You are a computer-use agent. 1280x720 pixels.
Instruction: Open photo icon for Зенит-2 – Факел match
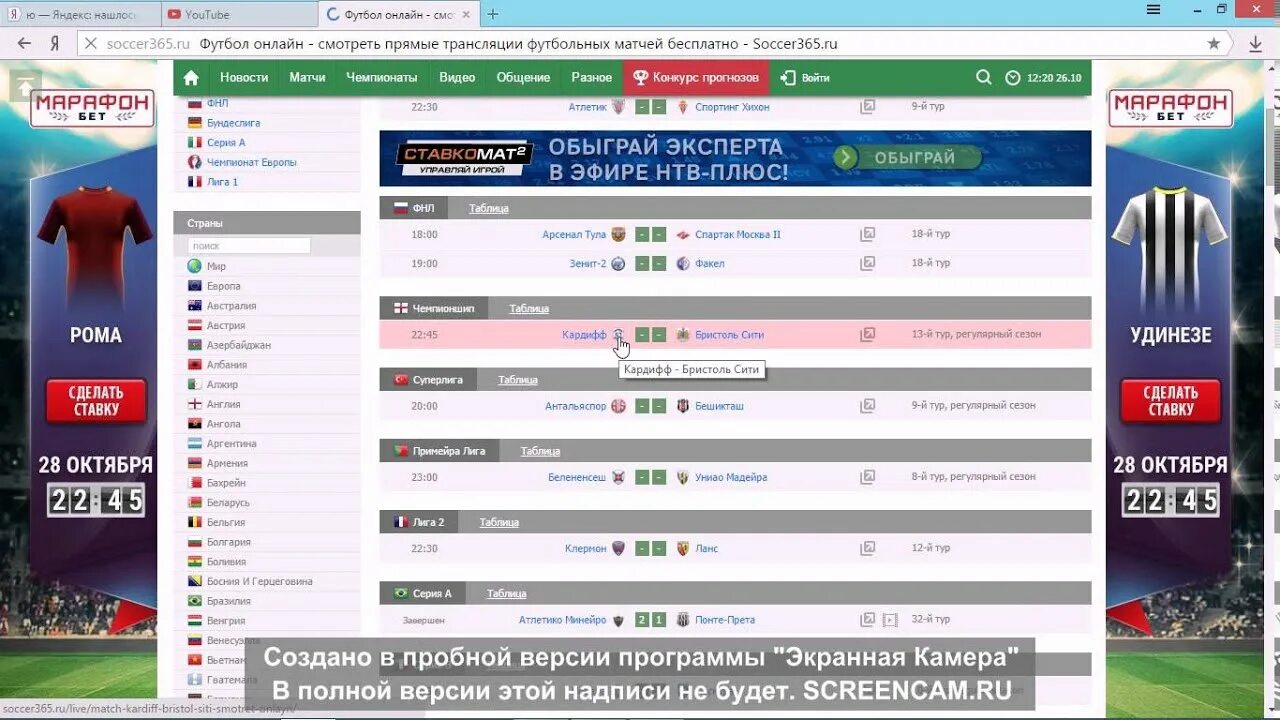[x=868, y=264]
